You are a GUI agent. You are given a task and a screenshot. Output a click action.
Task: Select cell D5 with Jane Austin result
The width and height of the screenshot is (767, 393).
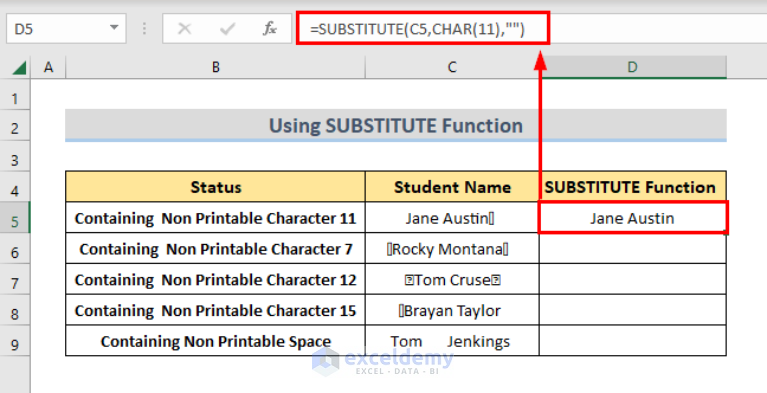(x=632, y=218)
